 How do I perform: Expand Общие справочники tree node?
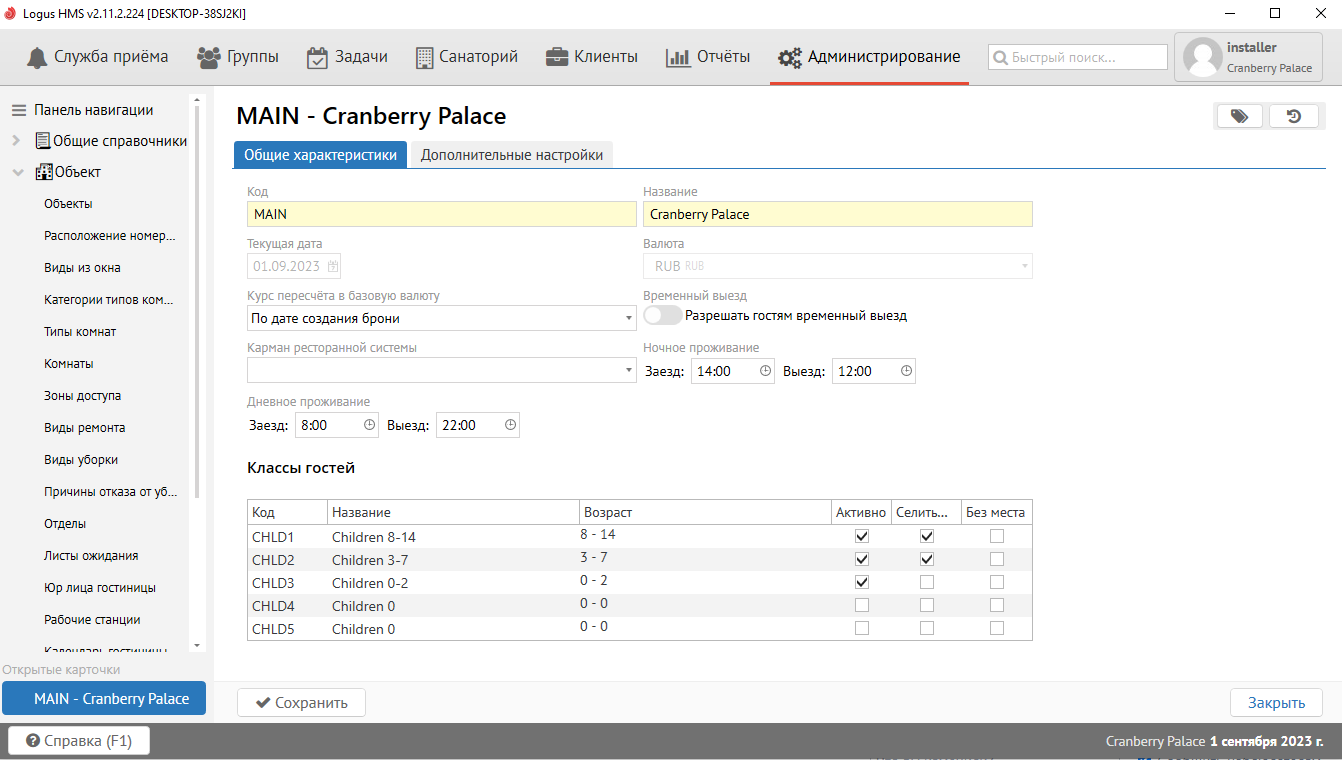click(17, 141)
